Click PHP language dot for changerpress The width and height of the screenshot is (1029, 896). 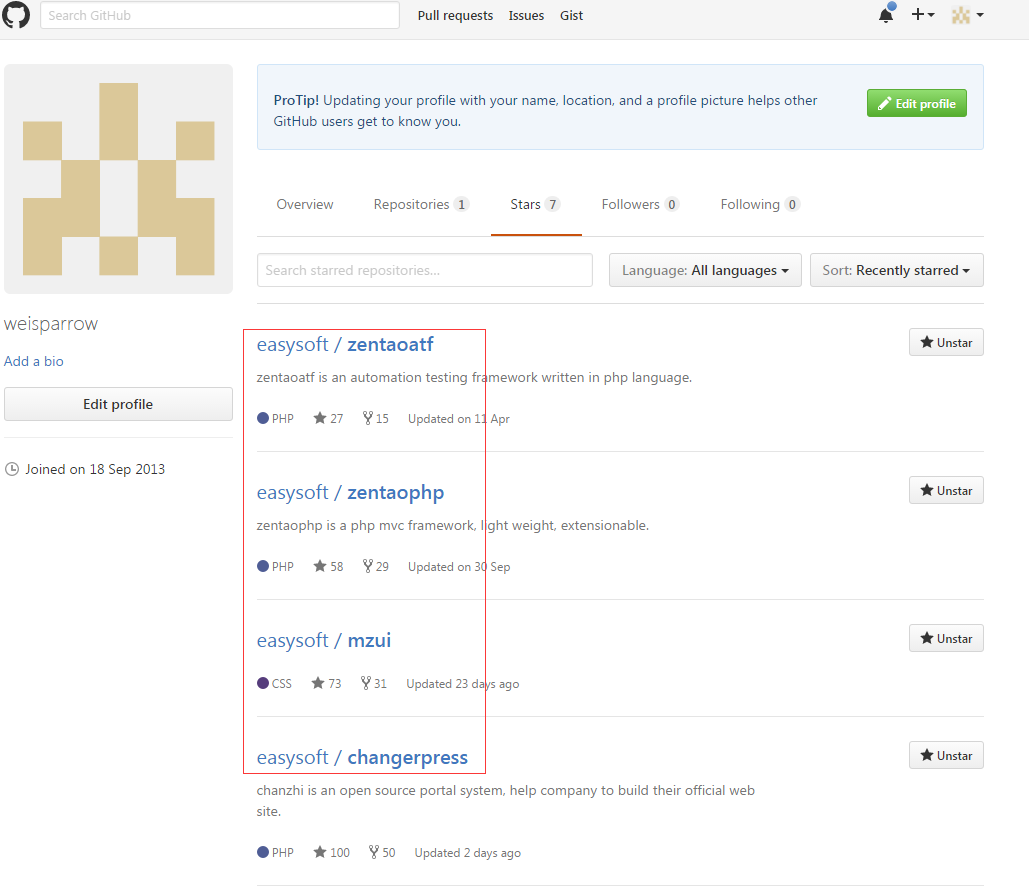pyautogui.click(x=263, y=852)
